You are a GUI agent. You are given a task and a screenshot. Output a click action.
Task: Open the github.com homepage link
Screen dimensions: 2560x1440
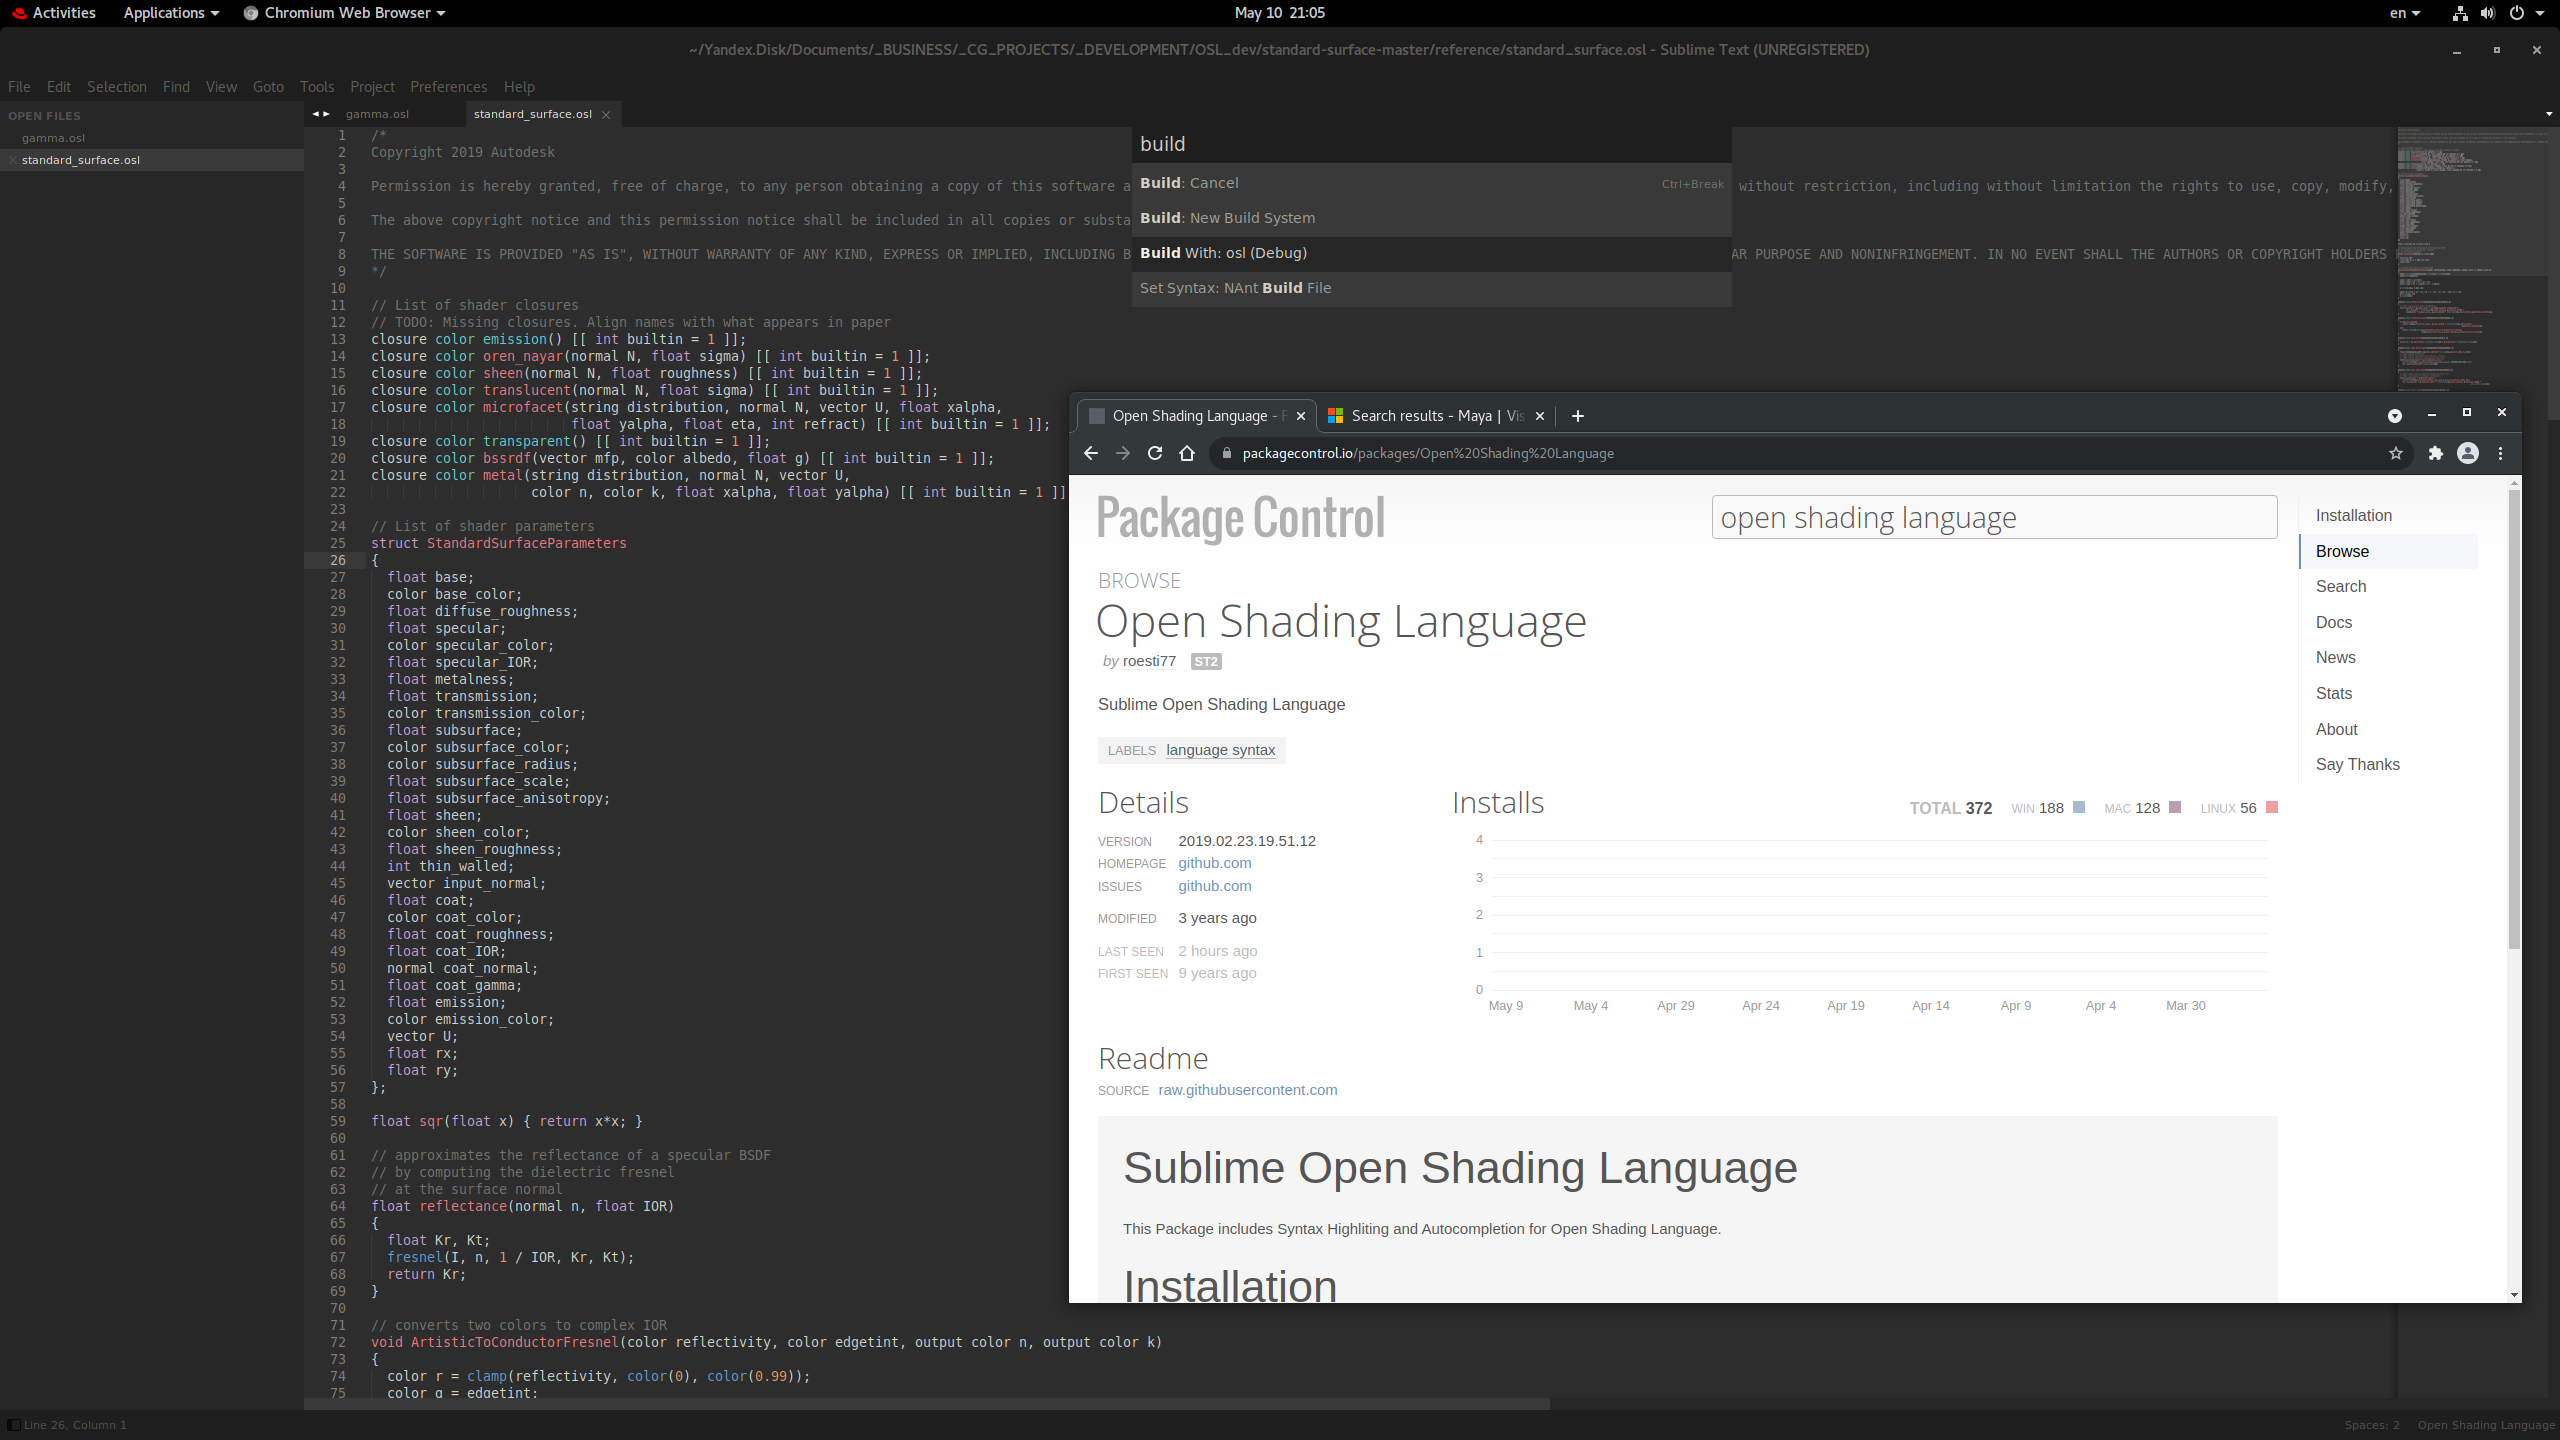click(x=1214, y=863)
